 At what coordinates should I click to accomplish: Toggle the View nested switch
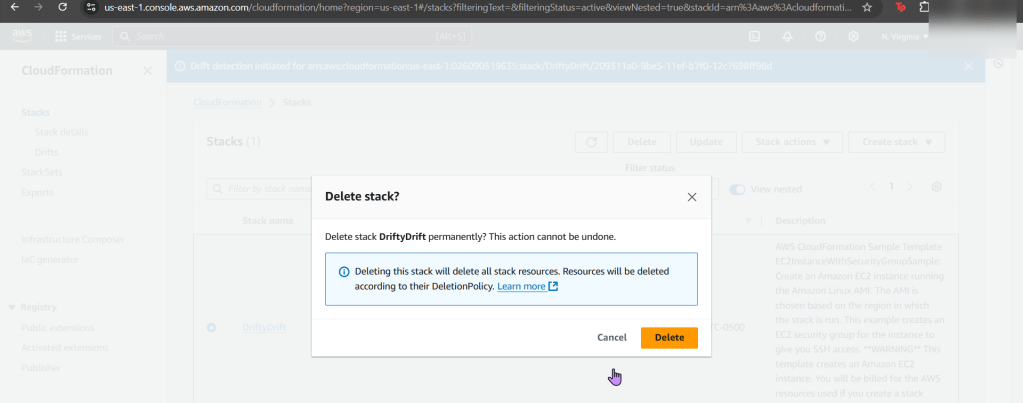pos(738,188)
